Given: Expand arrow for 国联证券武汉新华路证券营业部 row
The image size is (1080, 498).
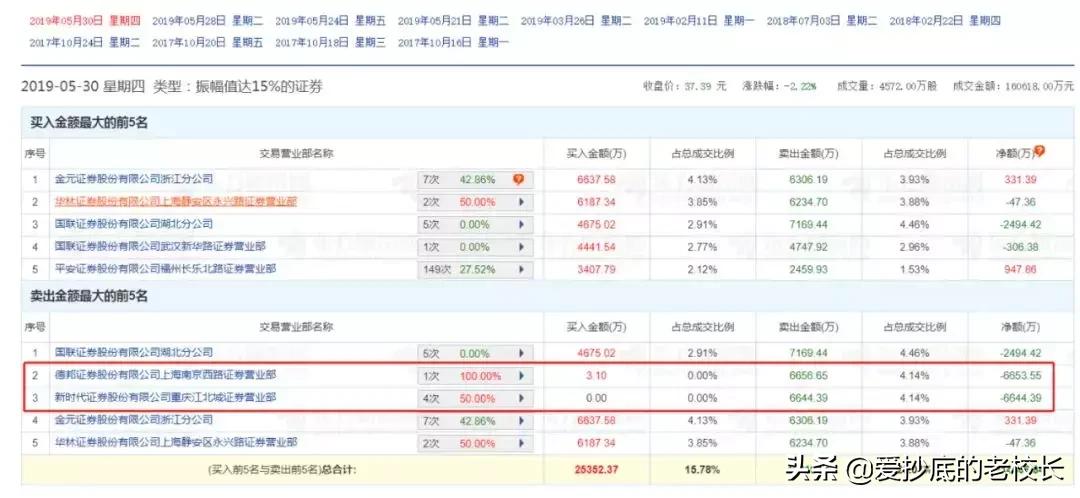Looking at the screenshot, I should [521, 247].
